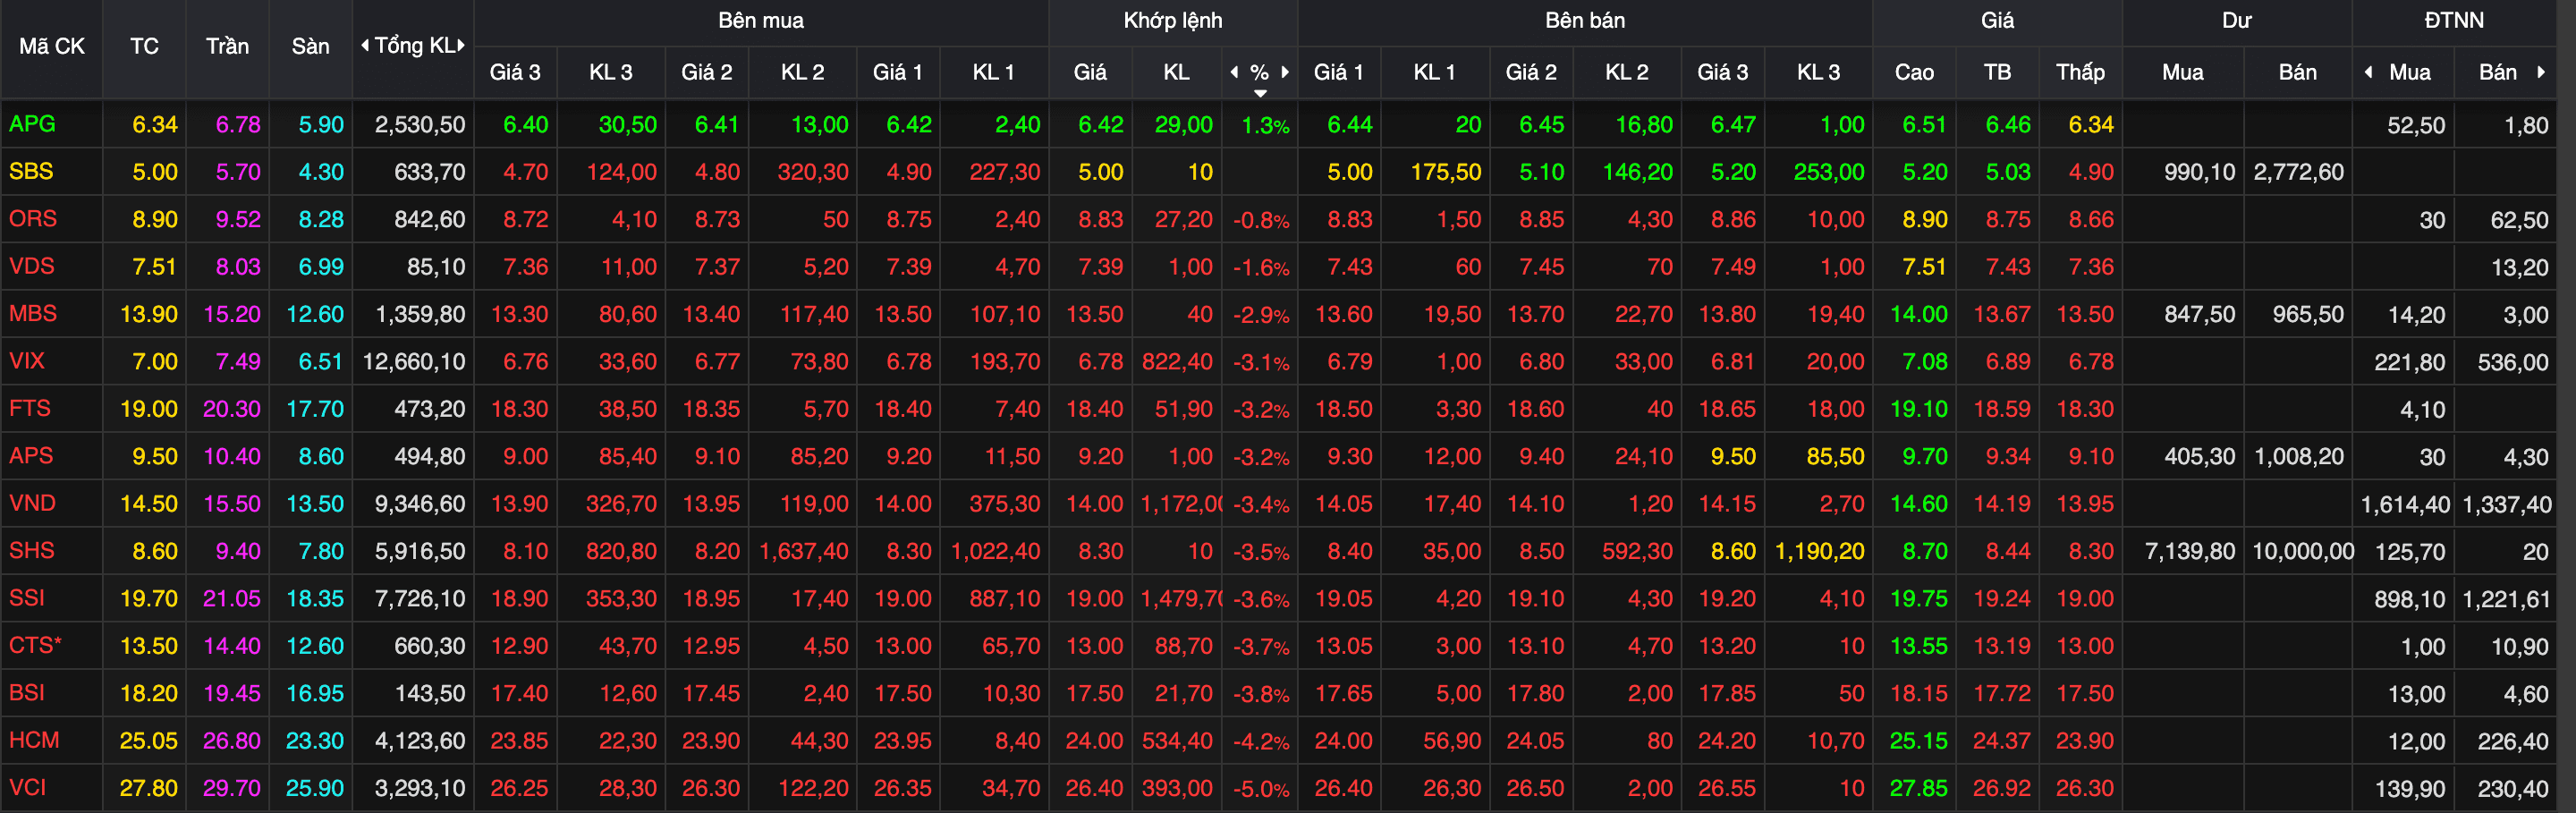Open the APG stock symbol
Screen dimensions: 2576x813
tap(32, 124)
